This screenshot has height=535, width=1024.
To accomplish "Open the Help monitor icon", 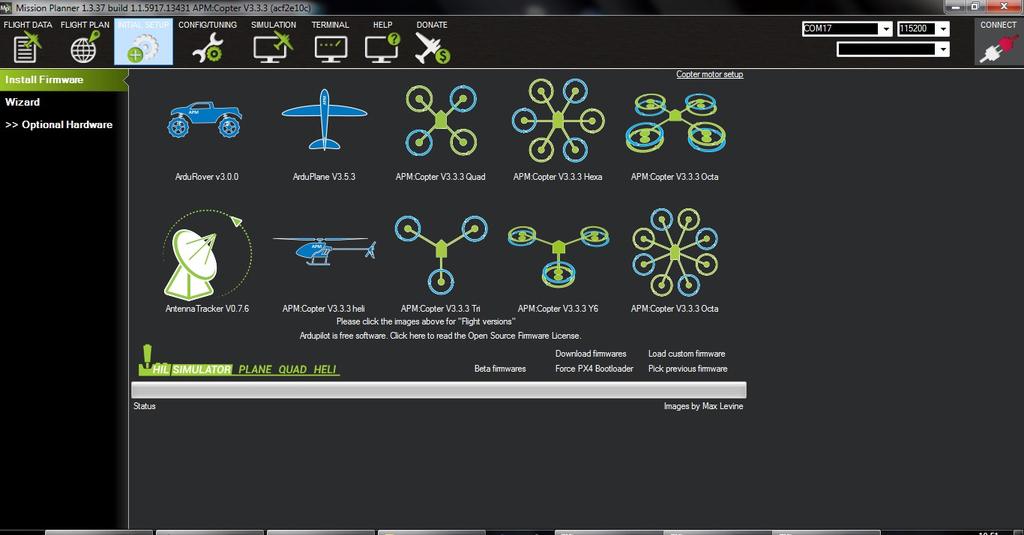I will click(x=382, y=48).
